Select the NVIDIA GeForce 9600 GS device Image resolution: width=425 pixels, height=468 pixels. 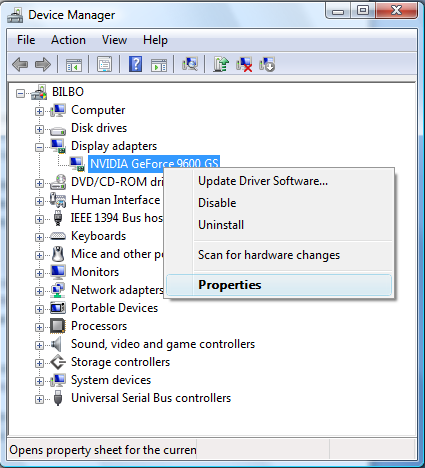154,163
